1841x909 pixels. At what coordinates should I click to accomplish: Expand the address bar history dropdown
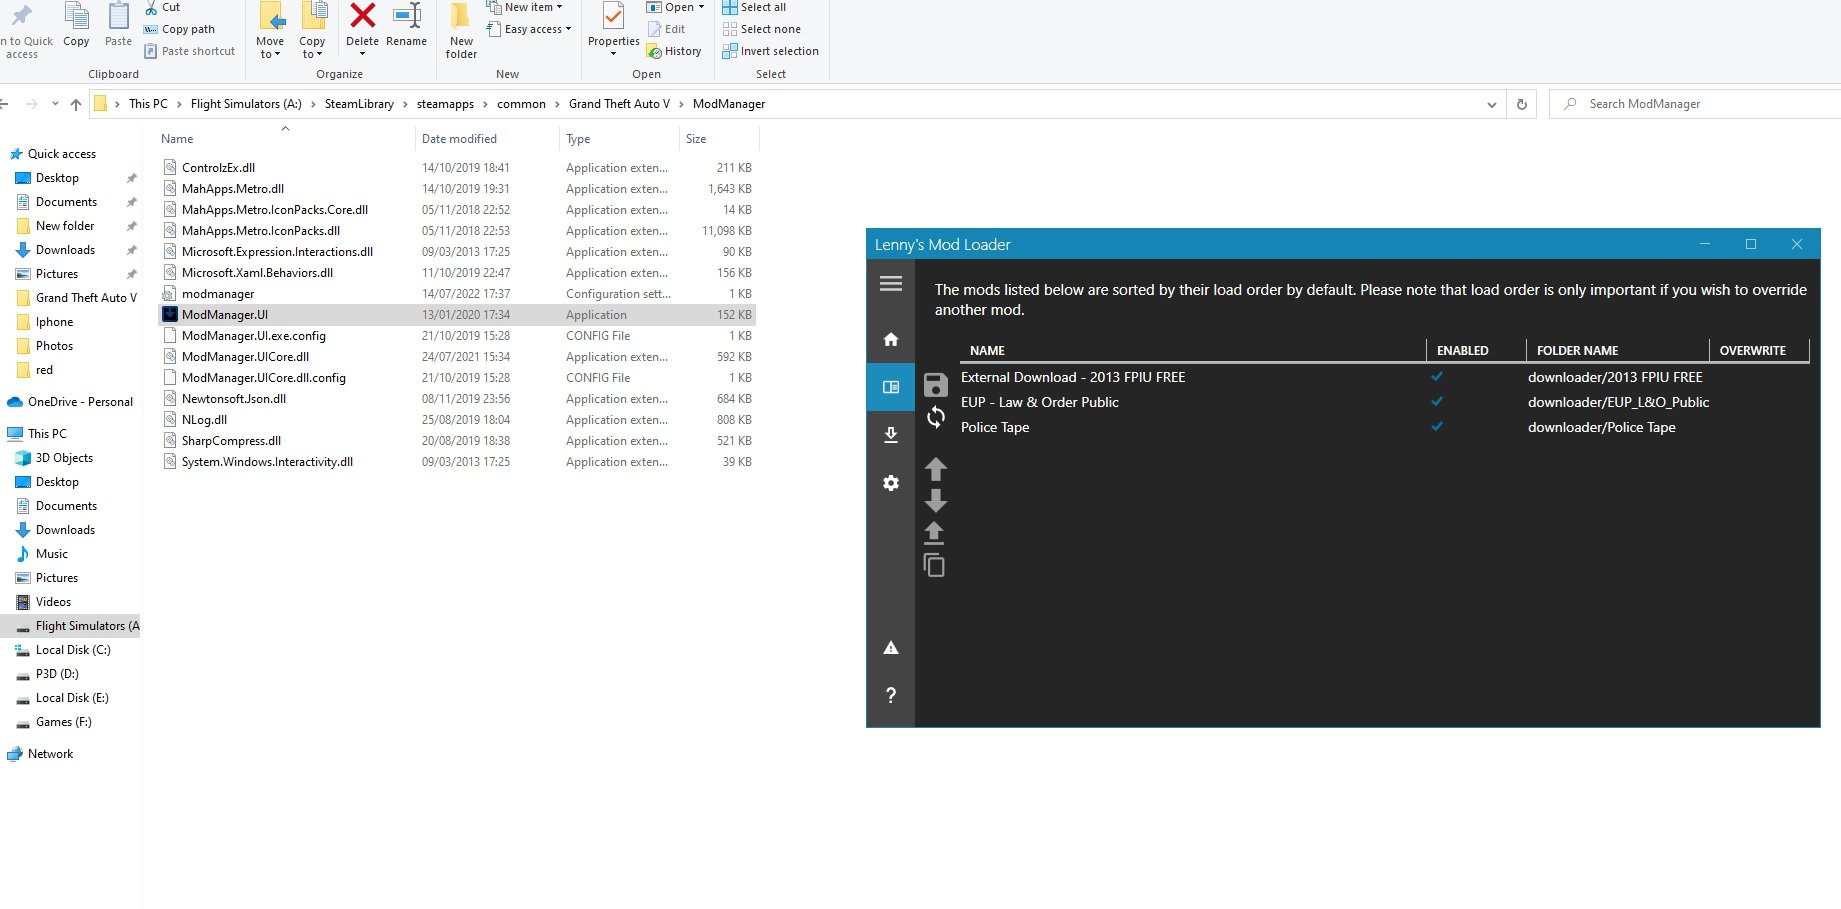click(x=1491, y=105)
